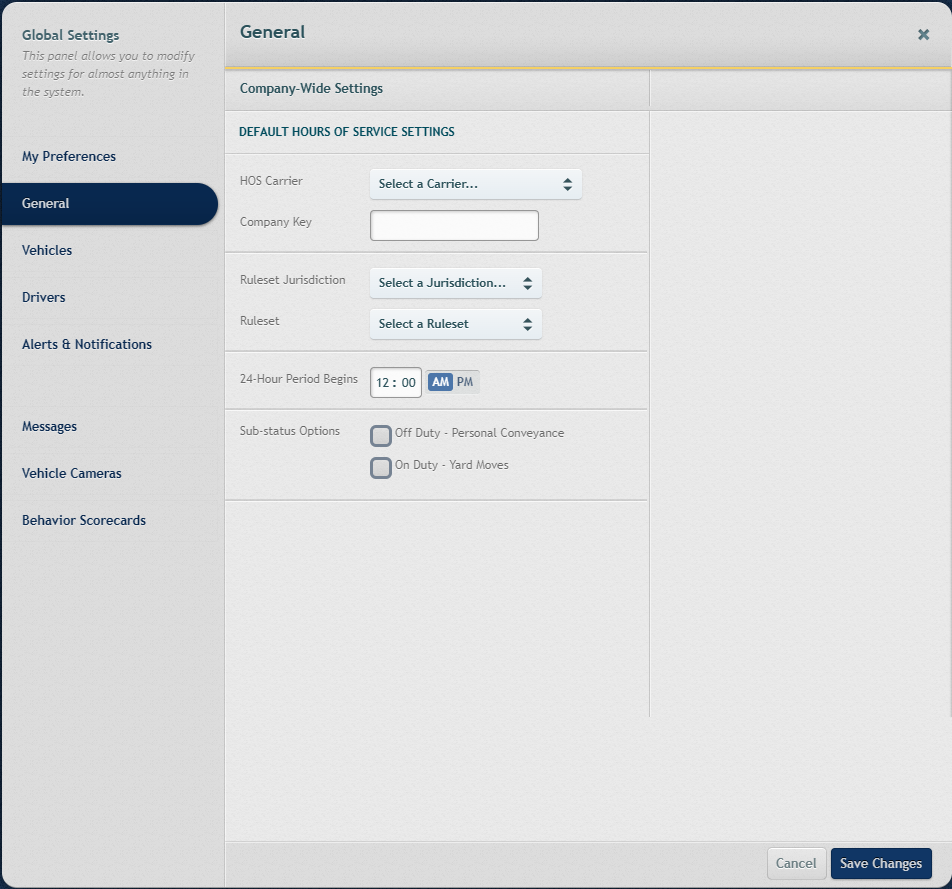Select AM for the 24-hour period
The height and width of the screenshot is (889, 952).
pyautogui.click(x=438, y=381)
